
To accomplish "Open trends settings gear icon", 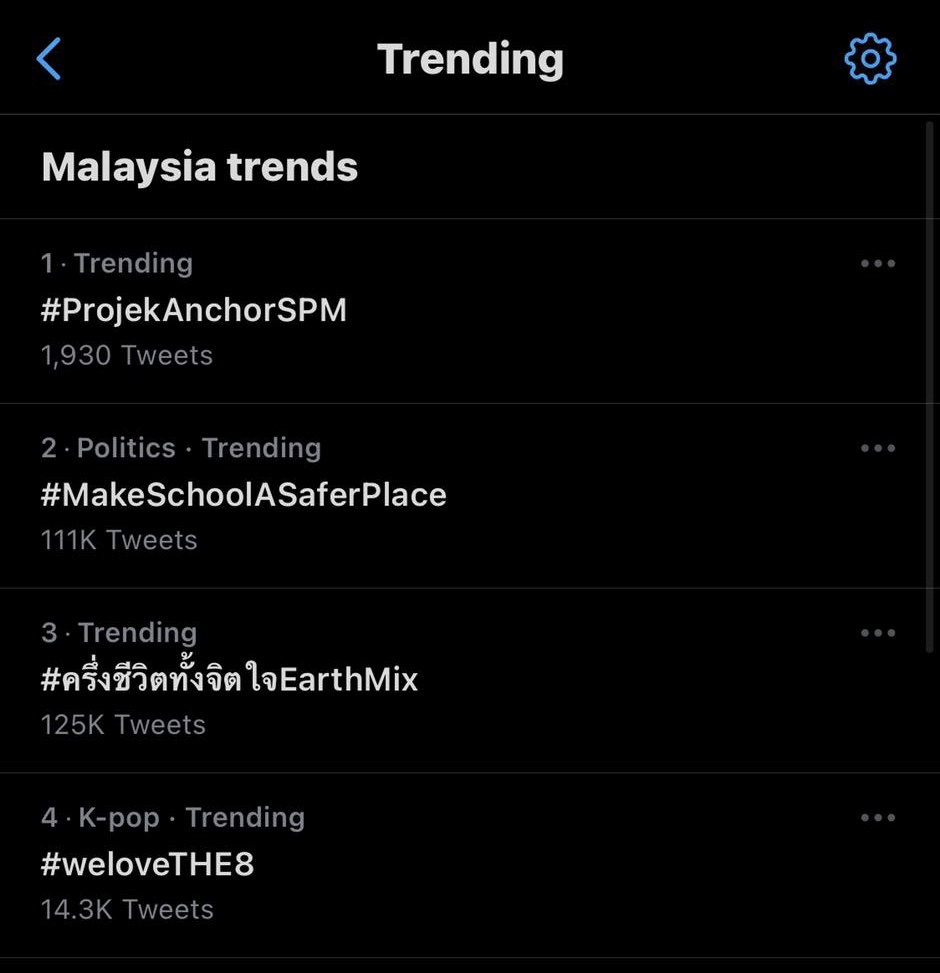I will 870,59.
